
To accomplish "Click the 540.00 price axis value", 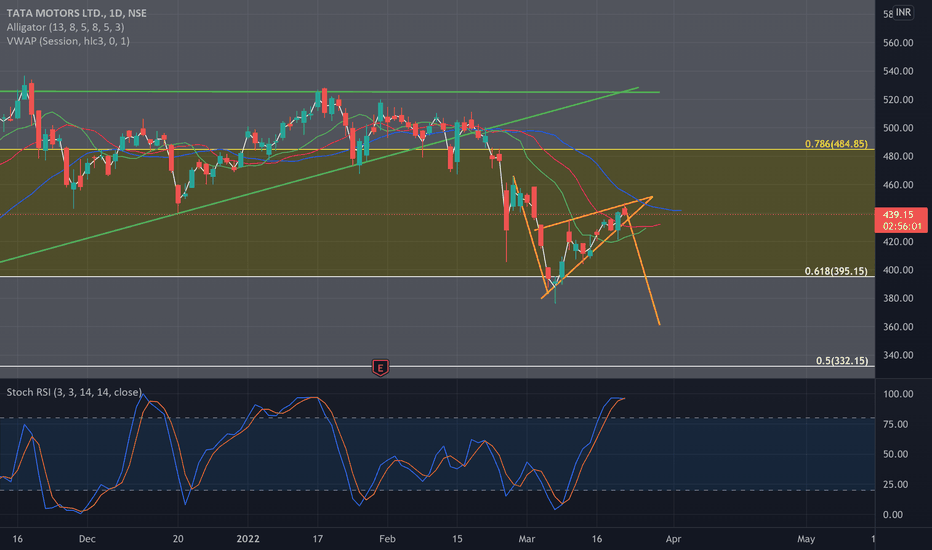I will pyautogui.click(x=898, y=71).
